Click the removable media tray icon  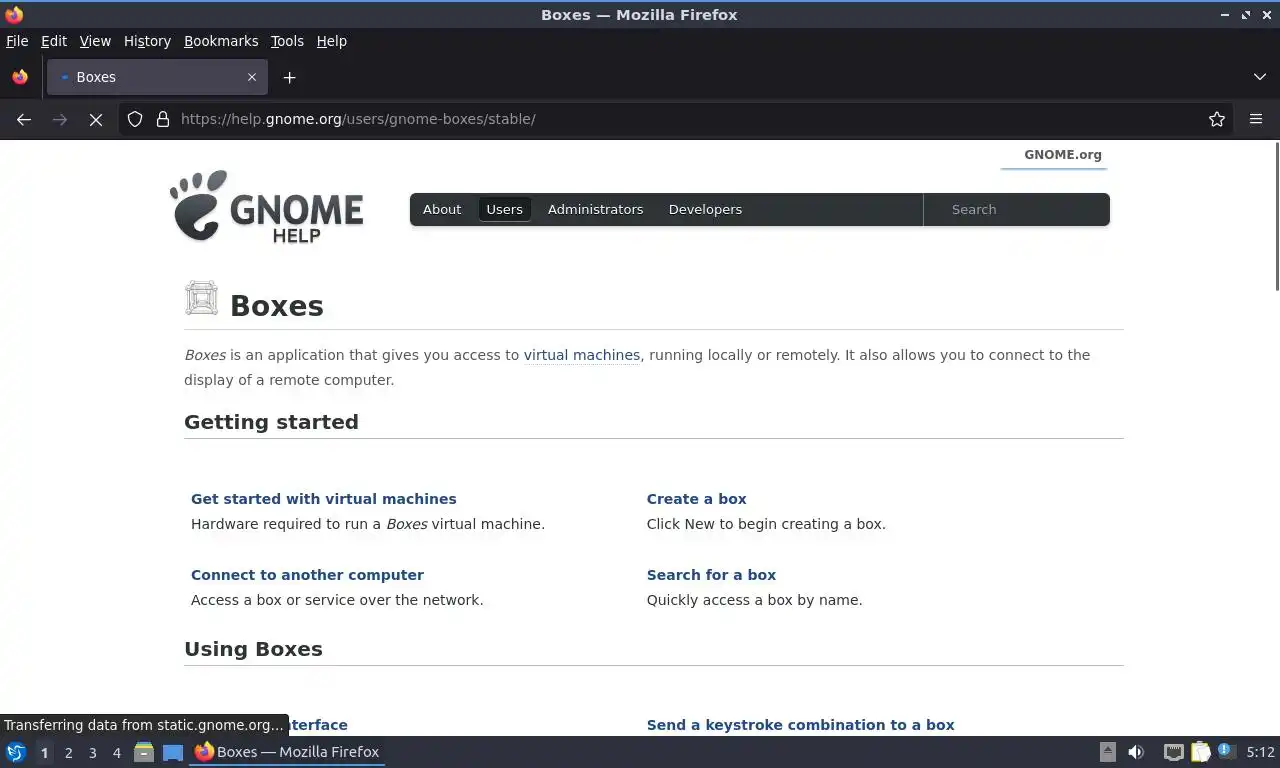(1108, 752)
